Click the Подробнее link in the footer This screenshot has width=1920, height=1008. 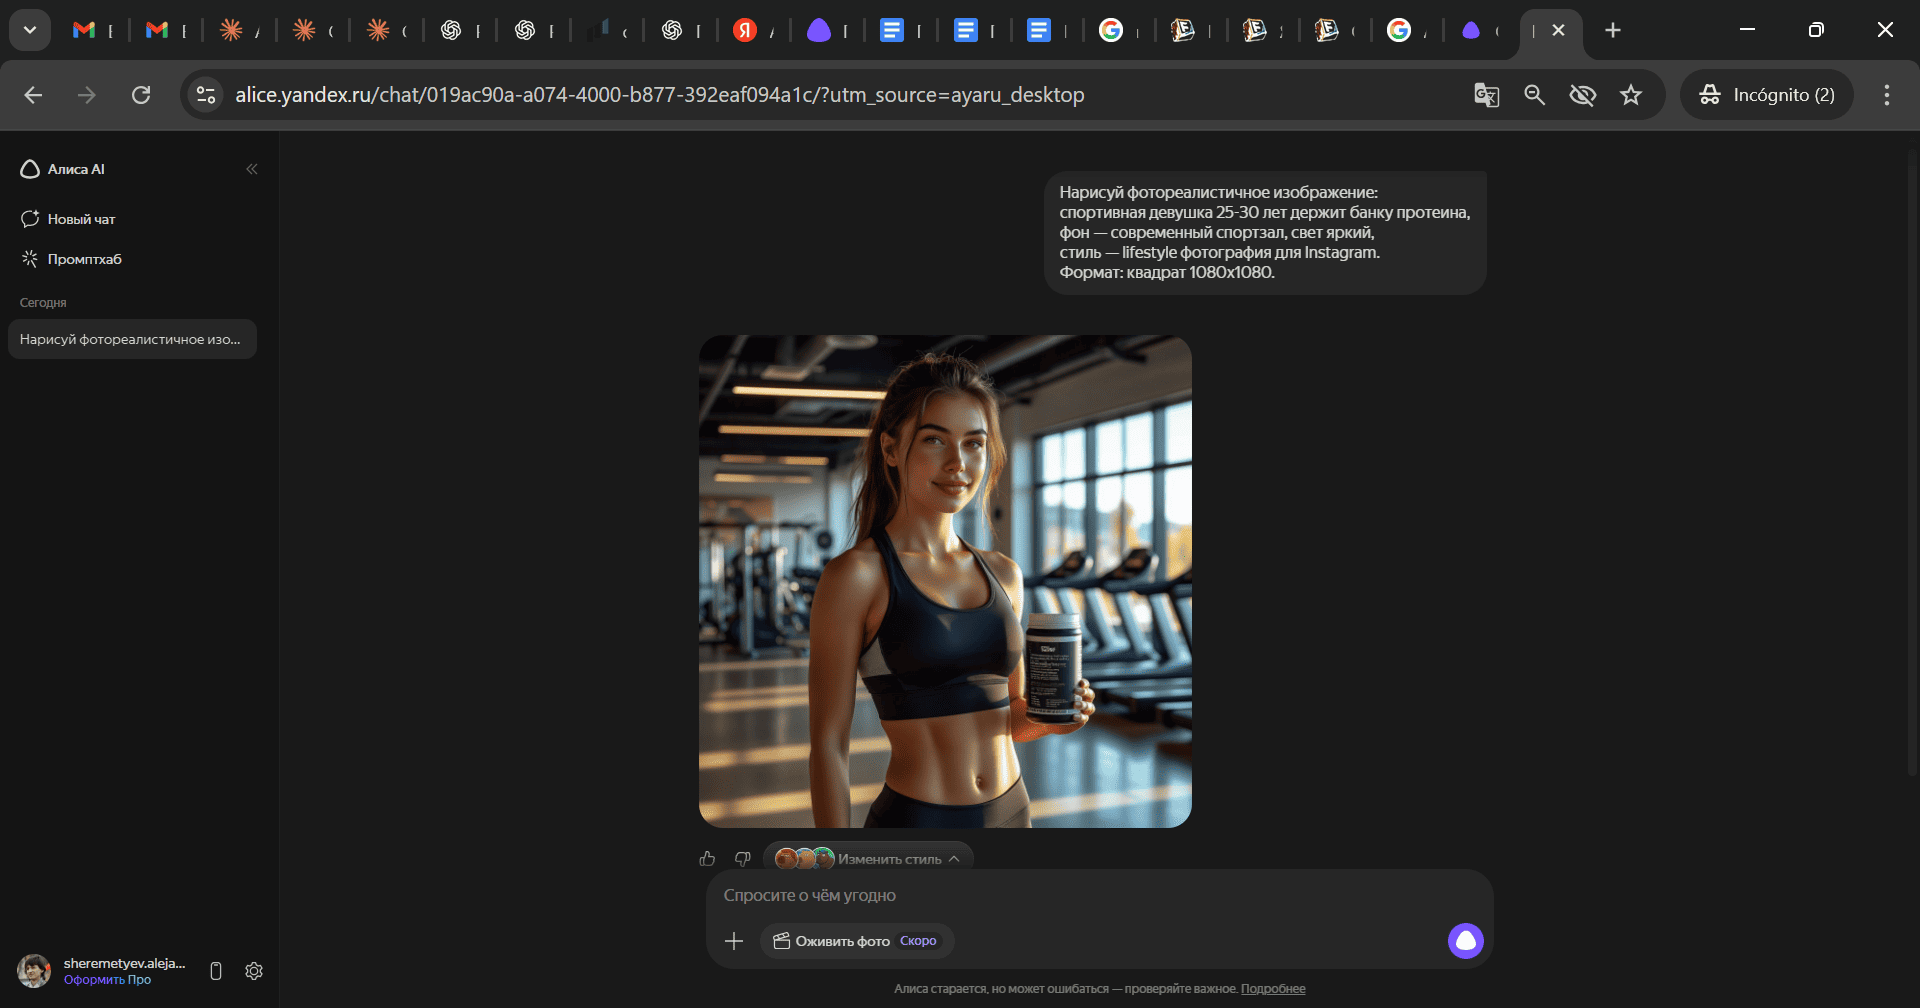coord(1273,989)
